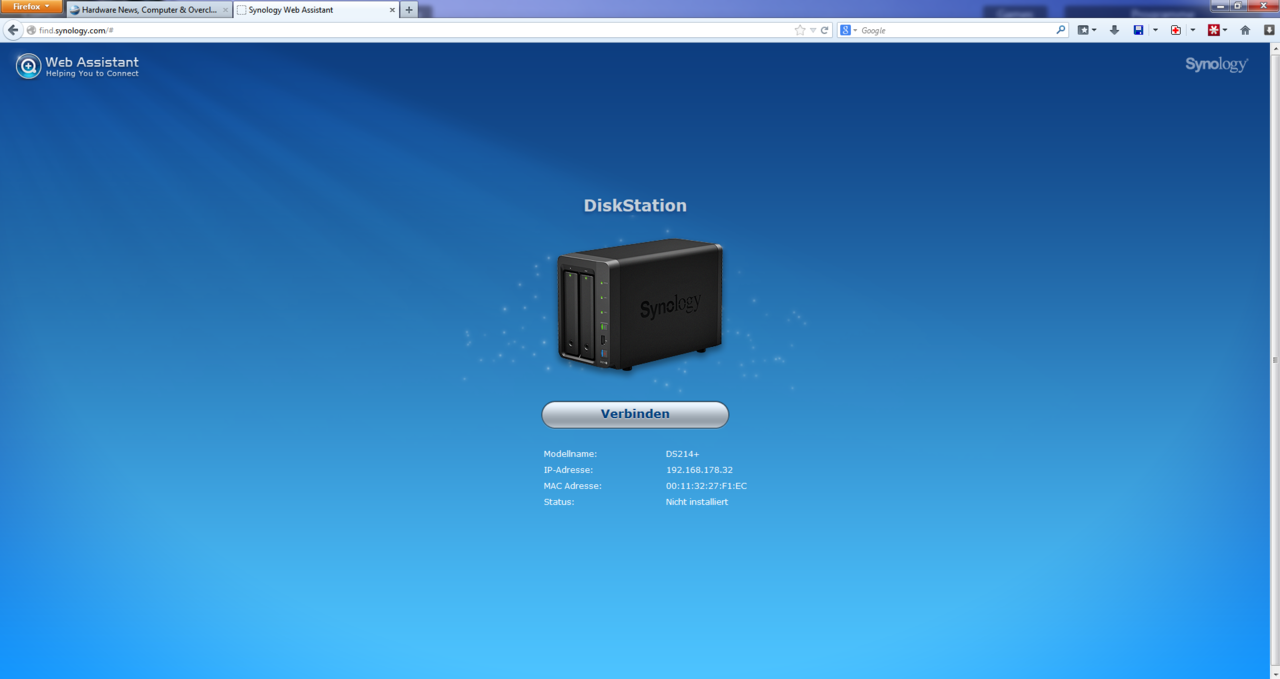Click the blue floppy disk save icon
The width and height of the screenshot is (1280, 679).
coord(1138,31)
